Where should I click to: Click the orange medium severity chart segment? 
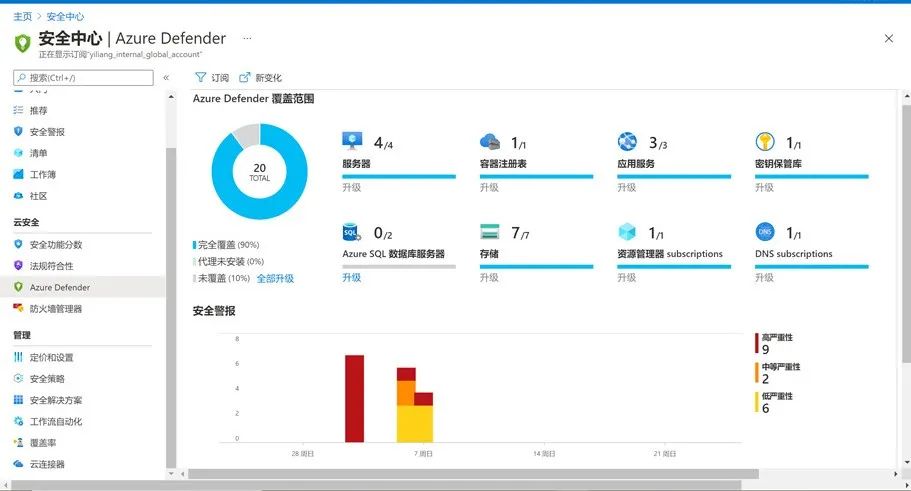406,393
